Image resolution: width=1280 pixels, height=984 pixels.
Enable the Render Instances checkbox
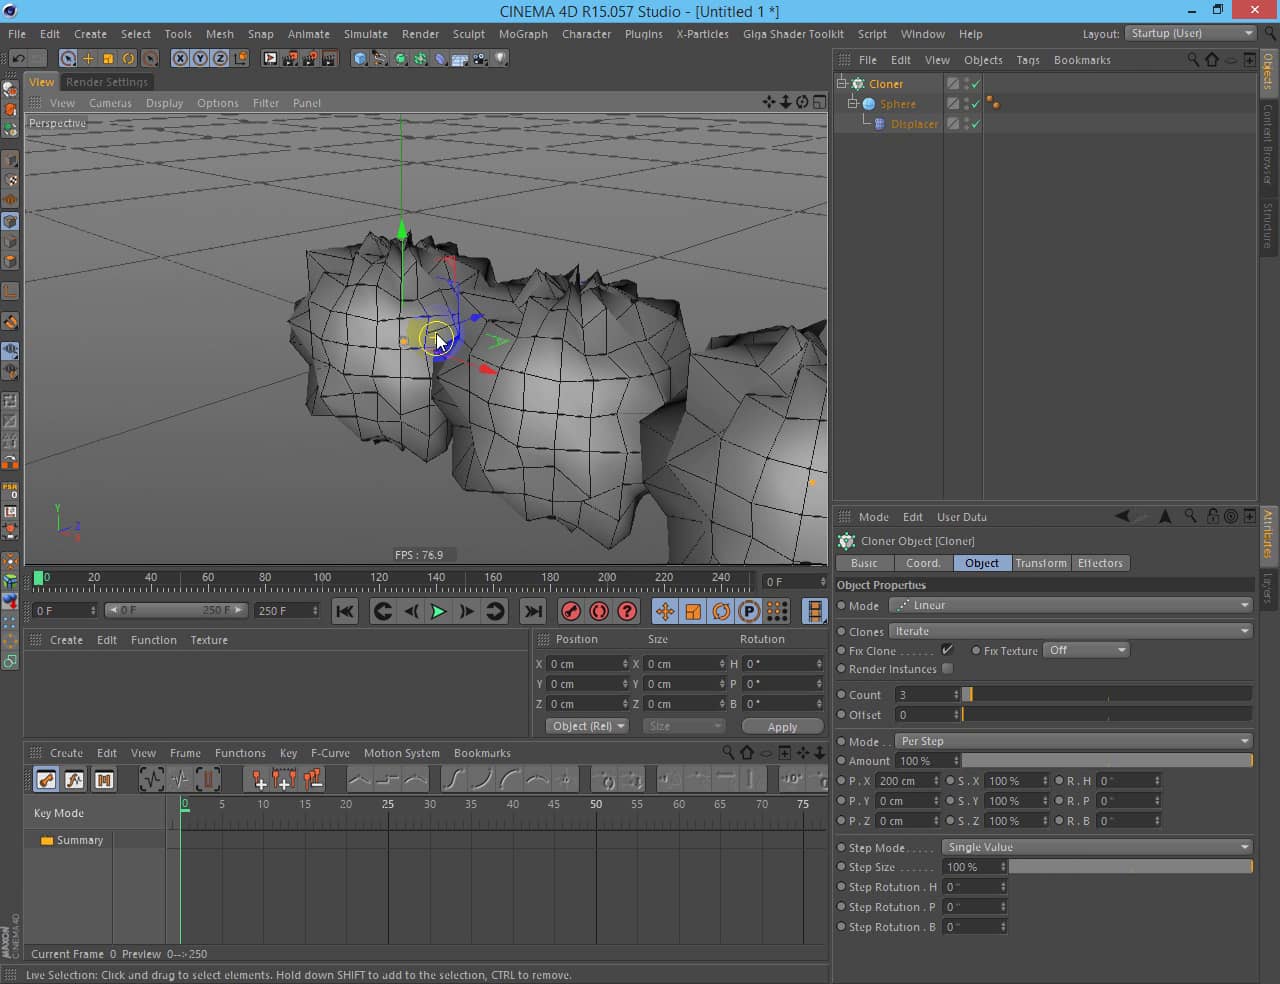tap(947, 669)
